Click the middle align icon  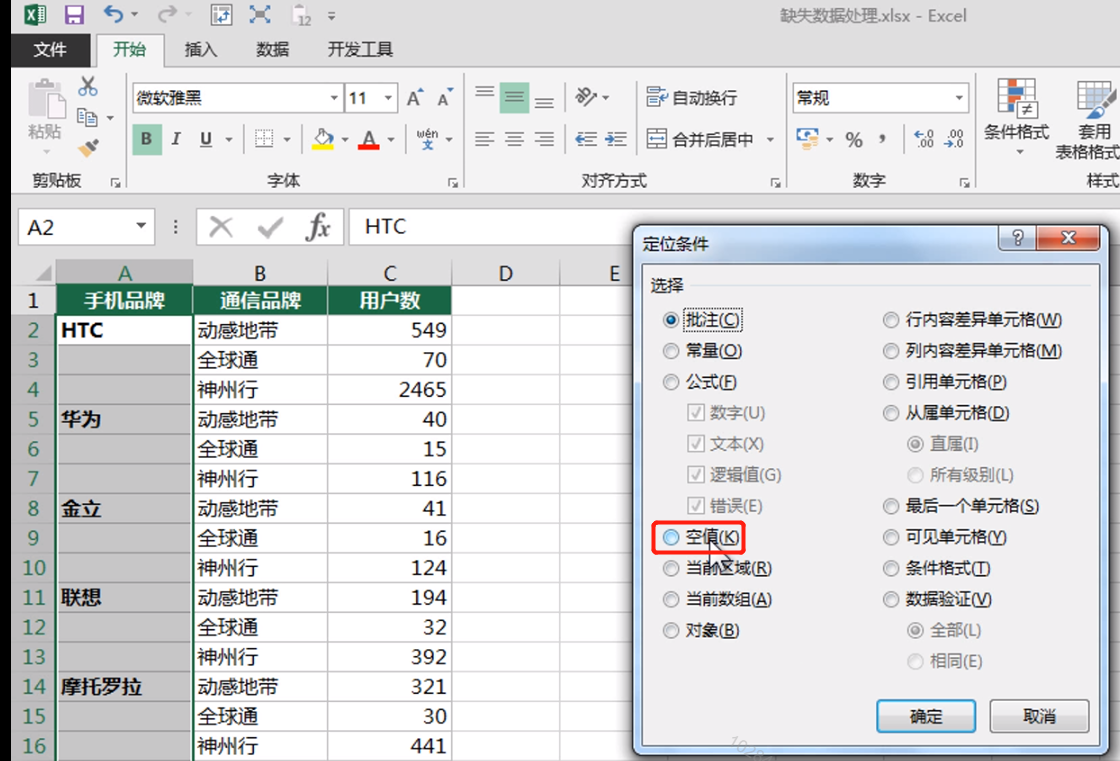(x=514, y=98)
